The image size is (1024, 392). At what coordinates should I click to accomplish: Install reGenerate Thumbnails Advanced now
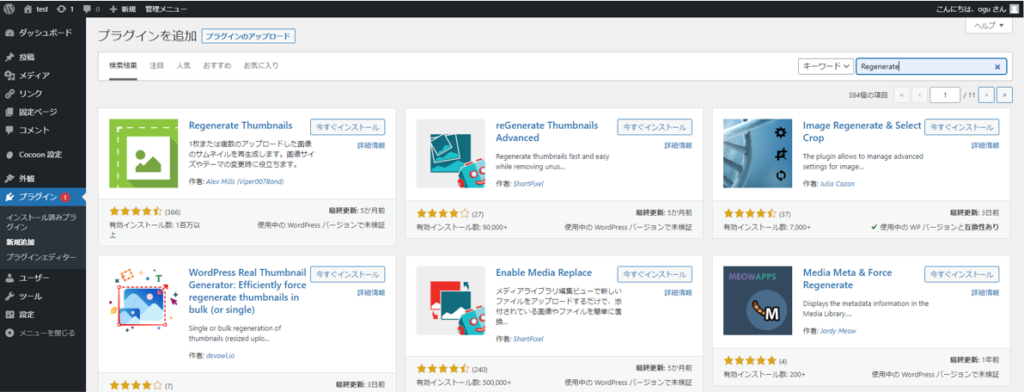click(x=655, y=127)
